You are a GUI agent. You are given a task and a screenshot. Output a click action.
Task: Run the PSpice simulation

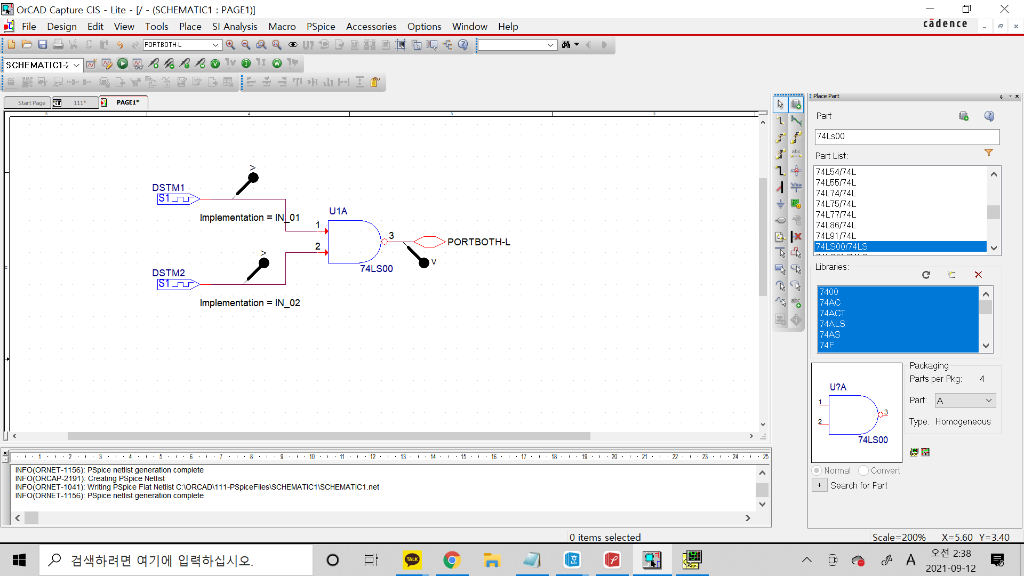pos(122,63)
